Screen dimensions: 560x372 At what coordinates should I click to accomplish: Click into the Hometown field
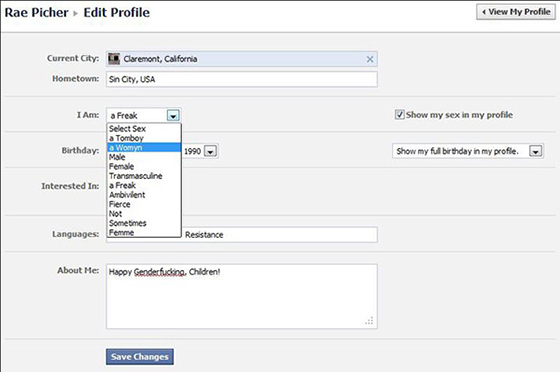point(242,79)
